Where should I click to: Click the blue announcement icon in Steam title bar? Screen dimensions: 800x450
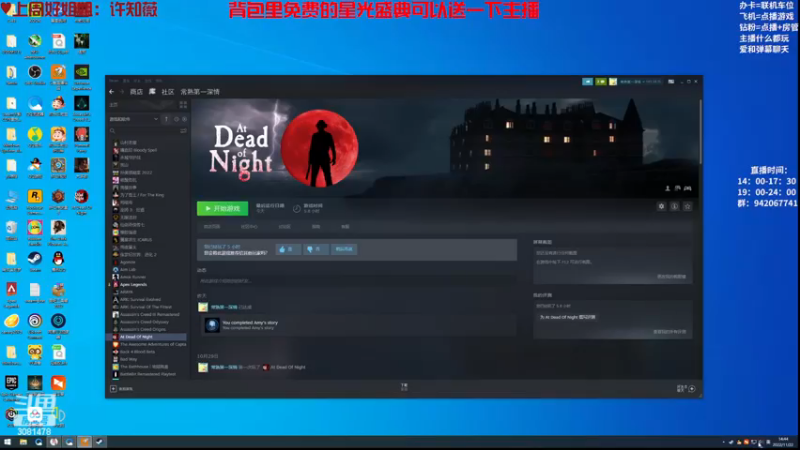tap(587, 82)
